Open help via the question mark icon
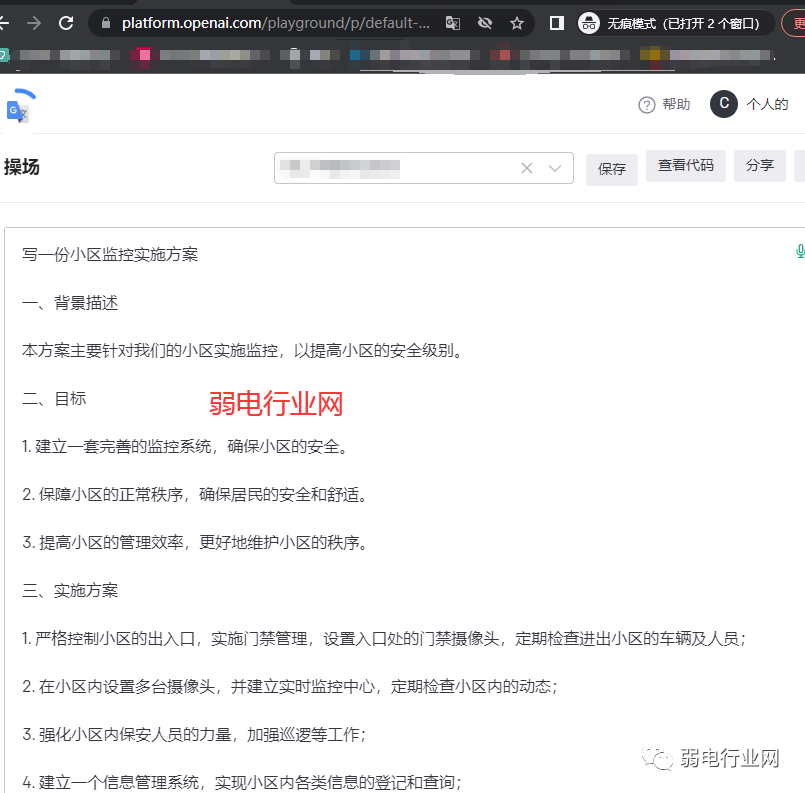805x793 pixels. [x=647, y=105]
